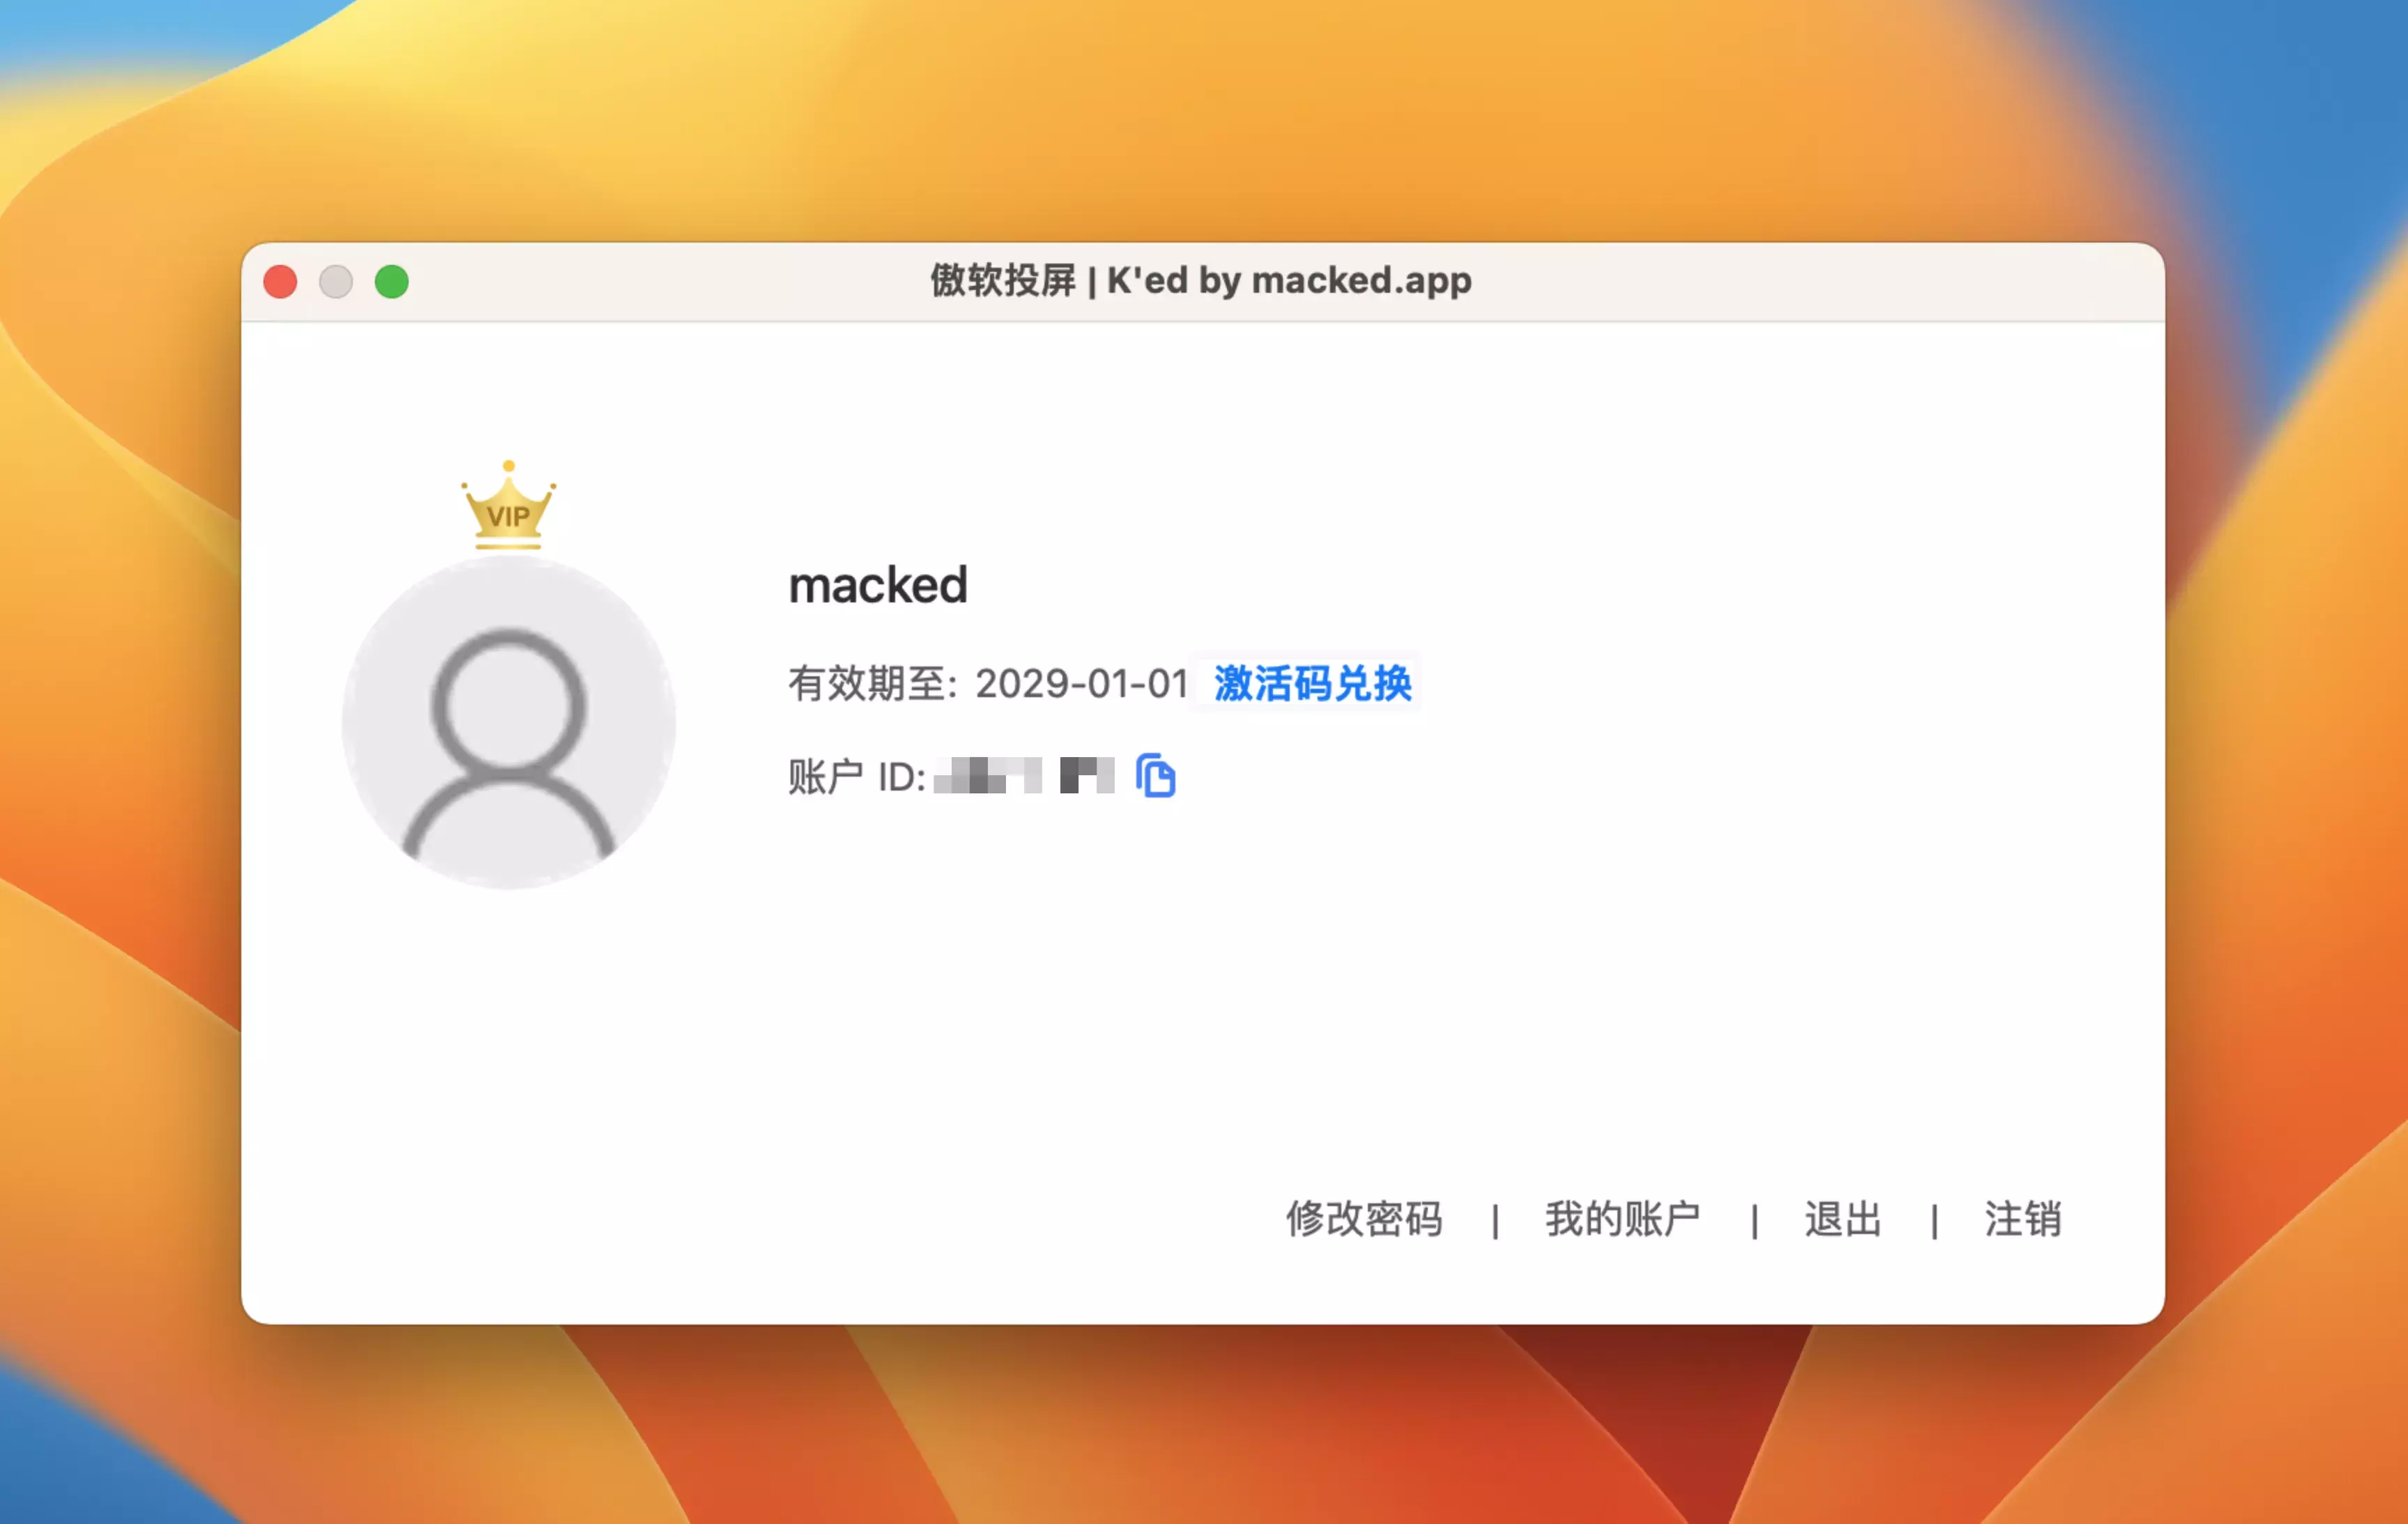Viewport: 2408px width, 1524px height.
Task: Click the username macked
Action: pos(878,585)
